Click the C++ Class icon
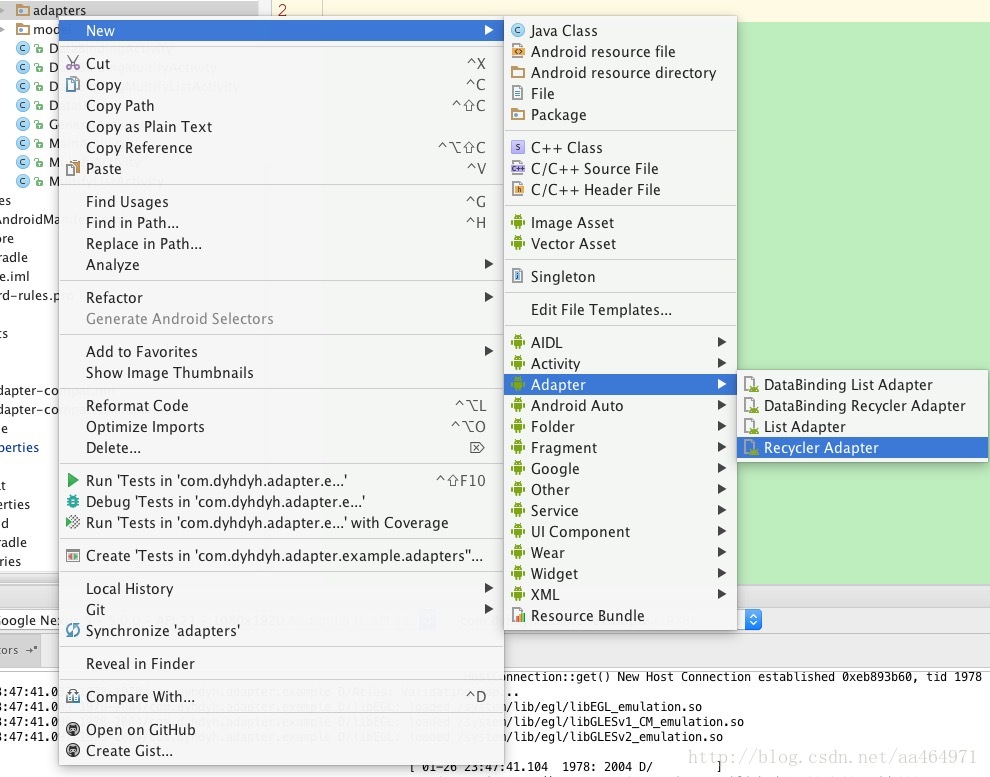This screenshot has width=990, height=777. 517,148
